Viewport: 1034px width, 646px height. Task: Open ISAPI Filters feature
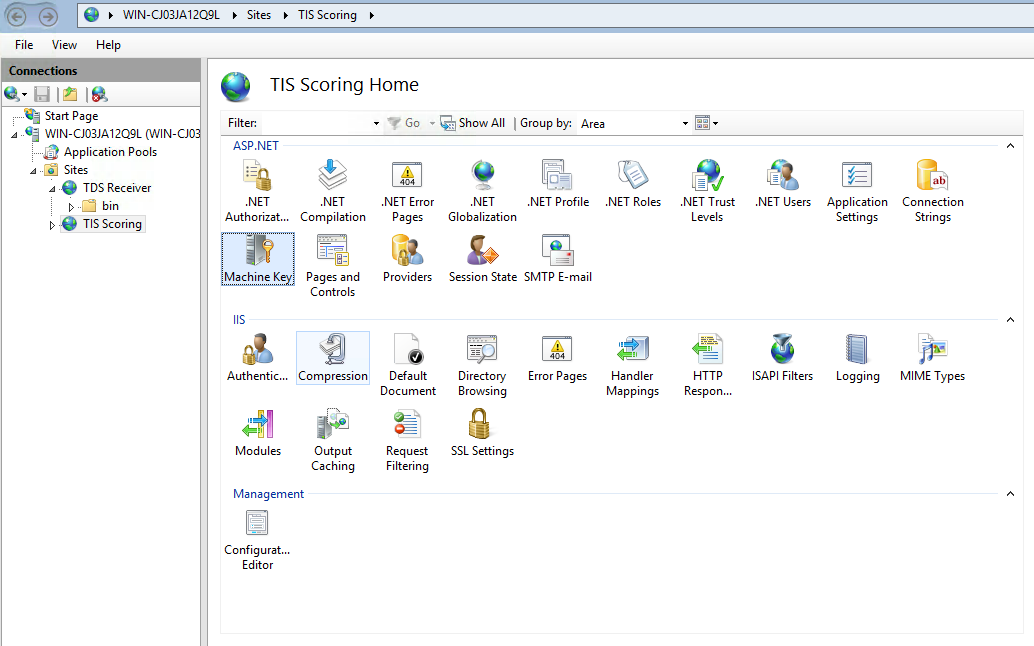coord(783,358)
